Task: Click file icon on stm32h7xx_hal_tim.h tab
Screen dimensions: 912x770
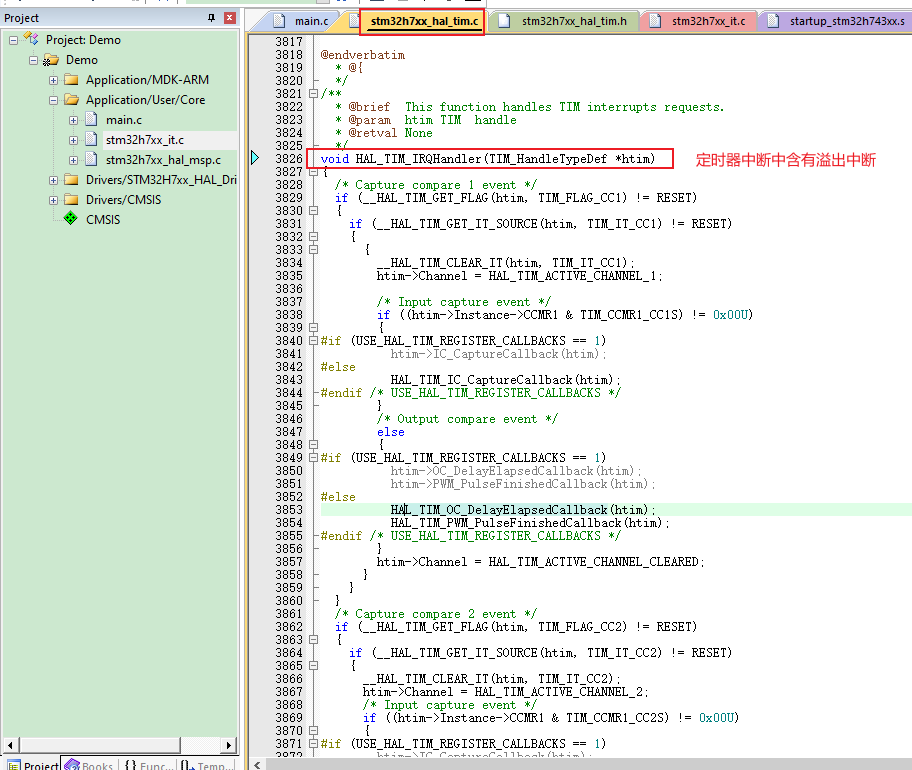Action: pos(504,21)
